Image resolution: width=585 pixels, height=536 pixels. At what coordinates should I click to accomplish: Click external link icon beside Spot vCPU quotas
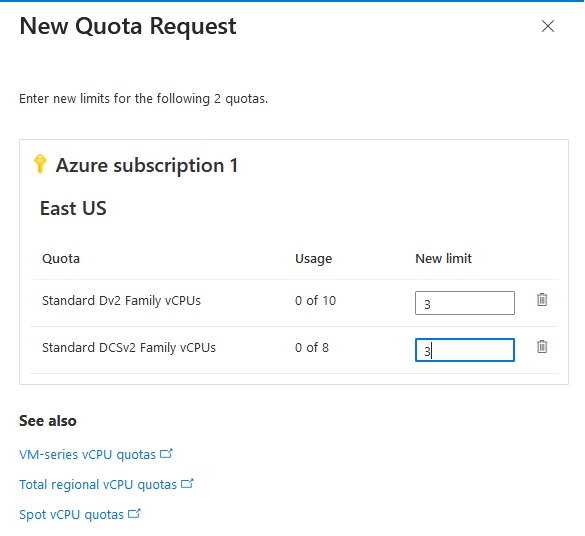(134, 513)
